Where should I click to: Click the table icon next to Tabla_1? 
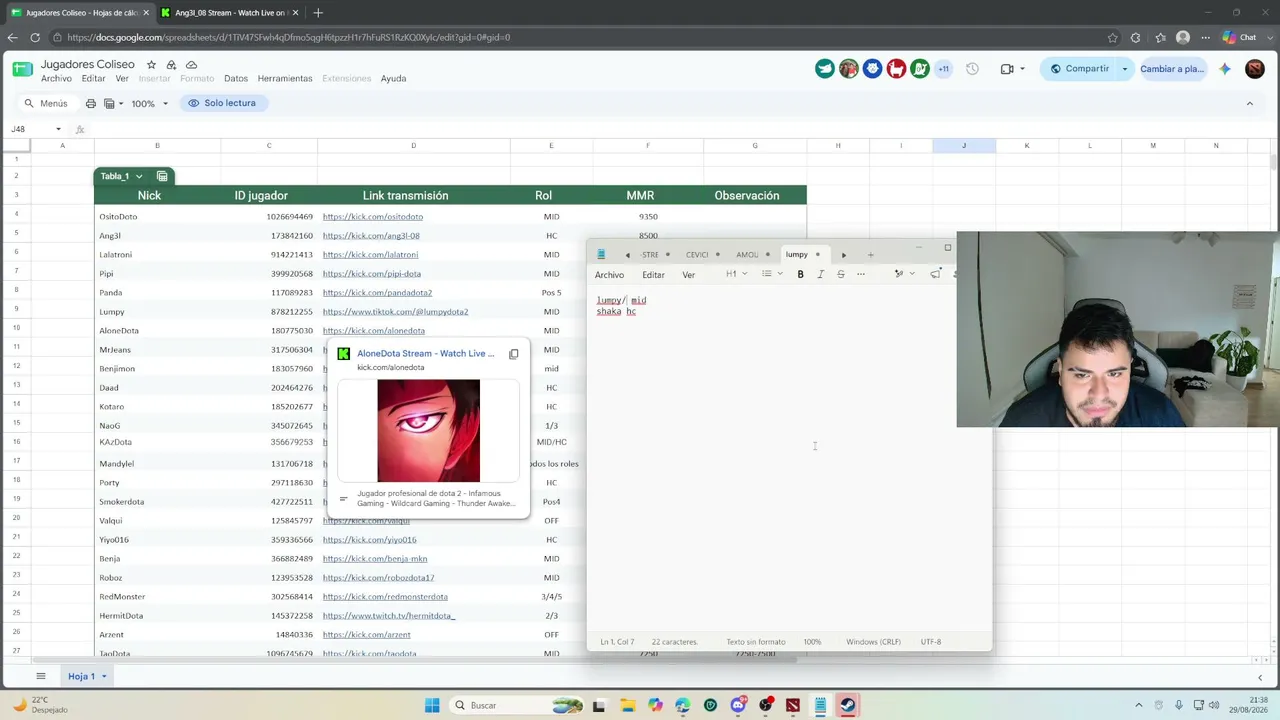(162, 176)
